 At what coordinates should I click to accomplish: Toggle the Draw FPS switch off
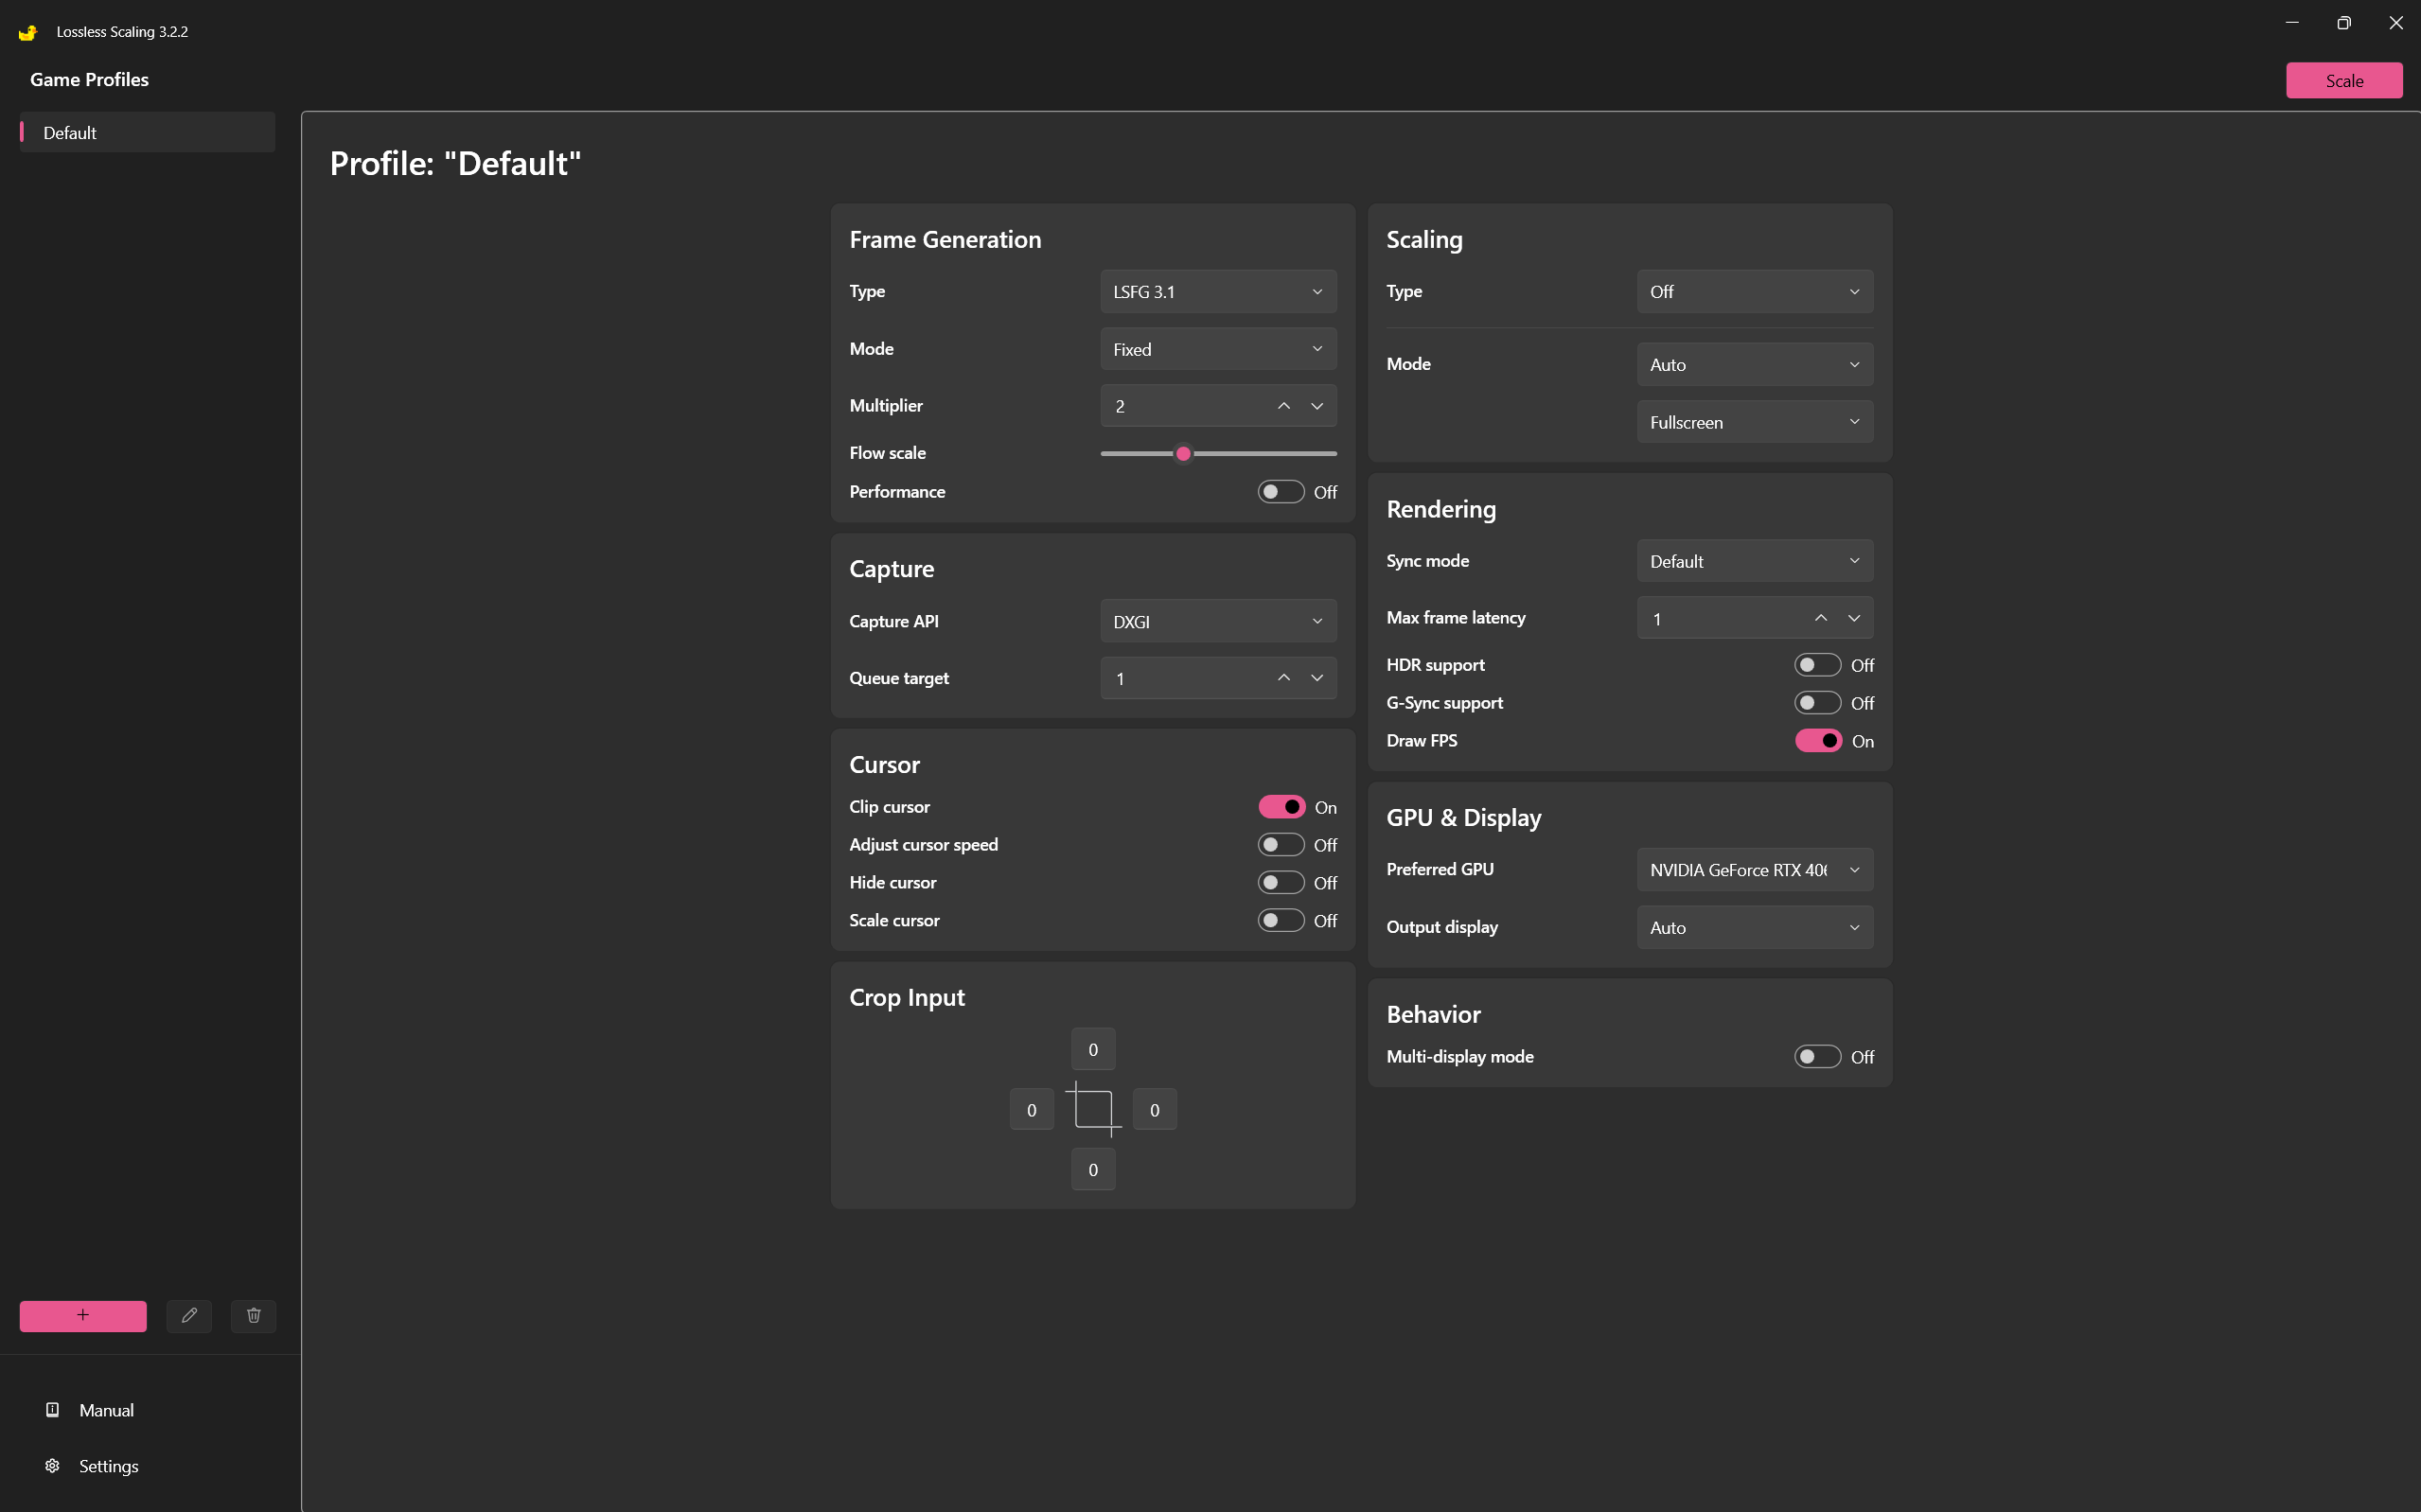tap(1817, 741)
